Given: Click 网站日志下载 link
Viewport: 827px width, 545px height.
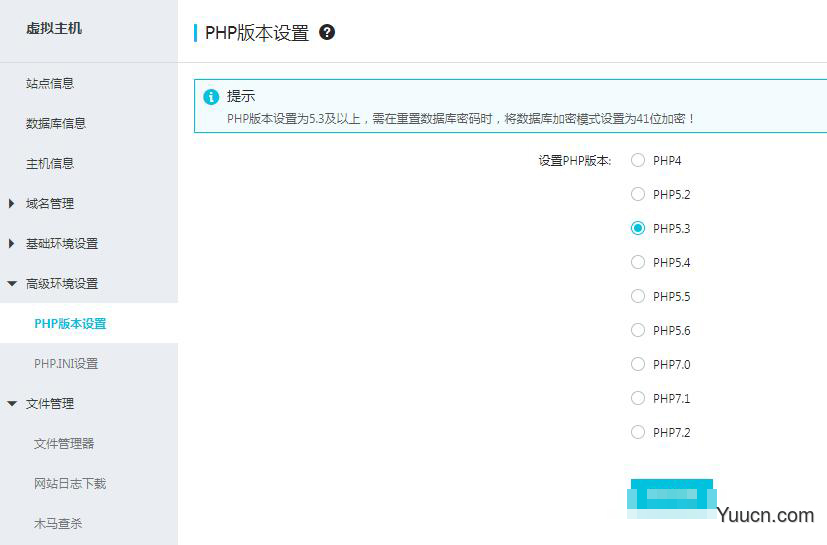Looking at the screenshot, I should (x=70, y=484).
